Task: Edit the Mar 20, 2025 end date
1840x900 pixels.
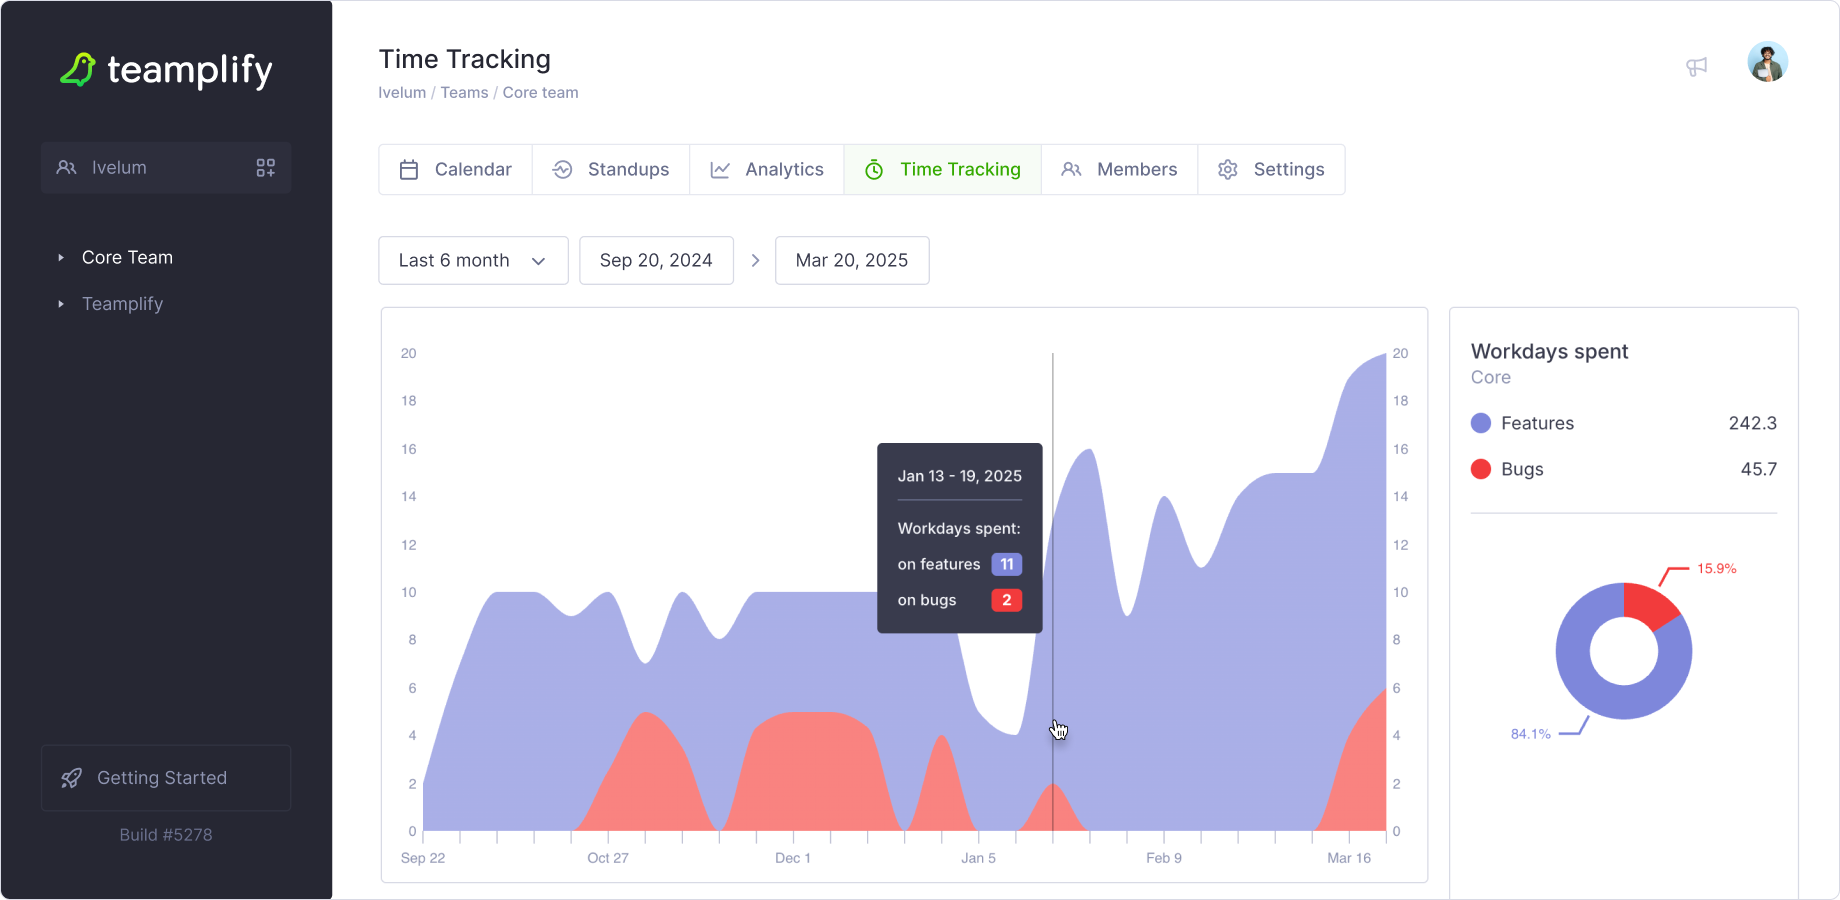Action: pyautogui.click(x=852, y=261)
